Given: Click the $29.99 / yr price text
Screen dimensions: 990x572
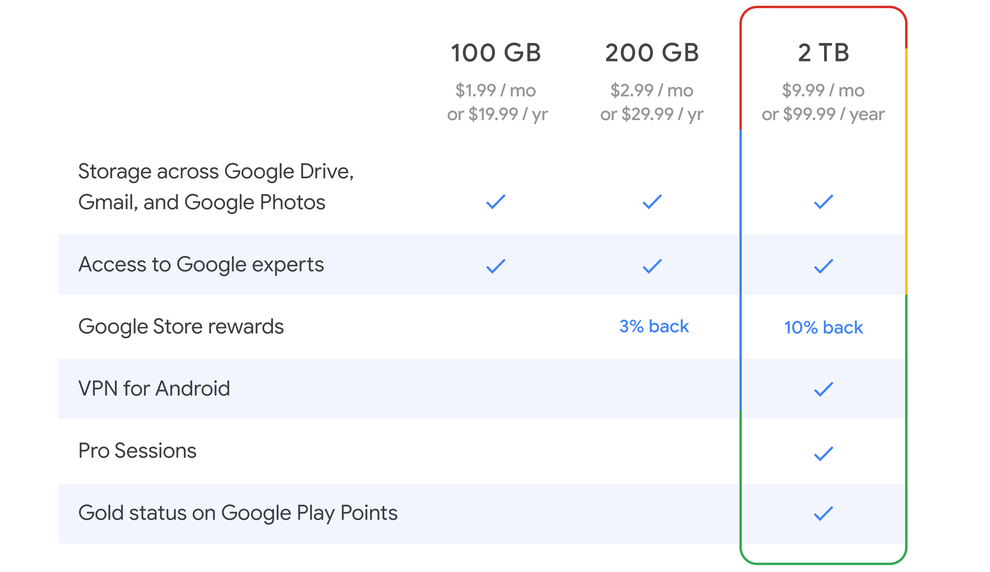Looking at the screenshot, I should (x=662, y=114).
